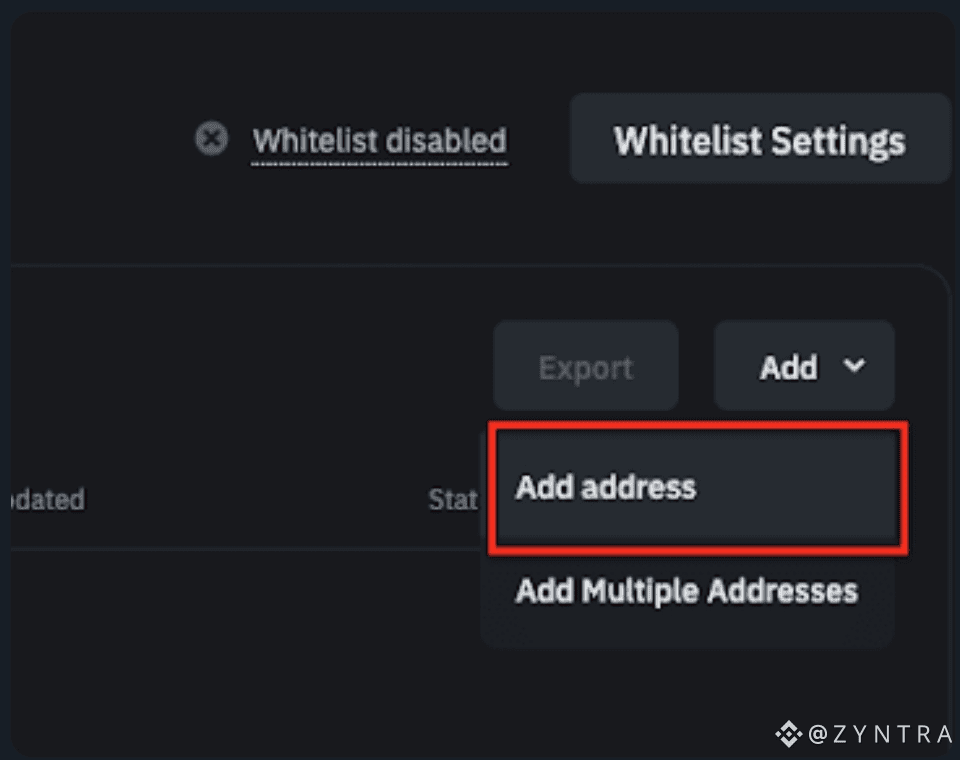The image size is (960, 760).
Task: Click empty space between Whitelist disabled and Whitelist Settings
Action: click(x=539, y=140)
